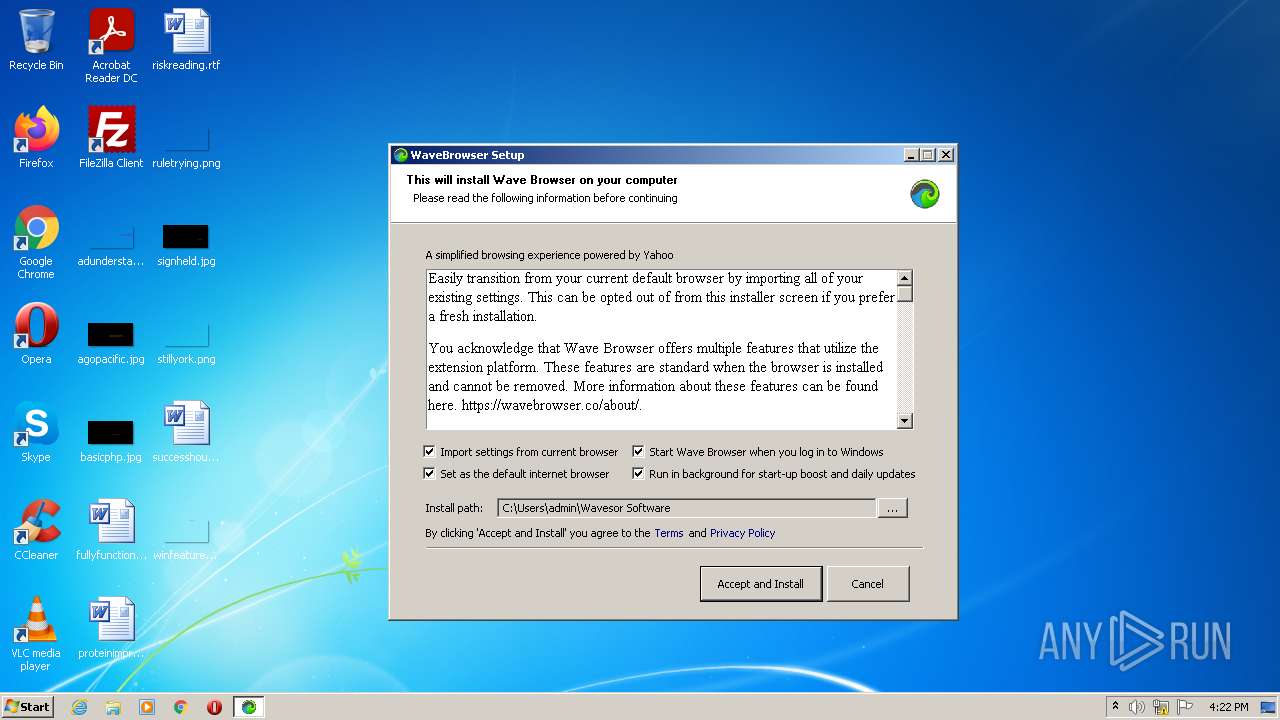Switch to WaveBrowser Setup taskbar item
Screen dimensions: 1280x720
click(x=249, y=707)
